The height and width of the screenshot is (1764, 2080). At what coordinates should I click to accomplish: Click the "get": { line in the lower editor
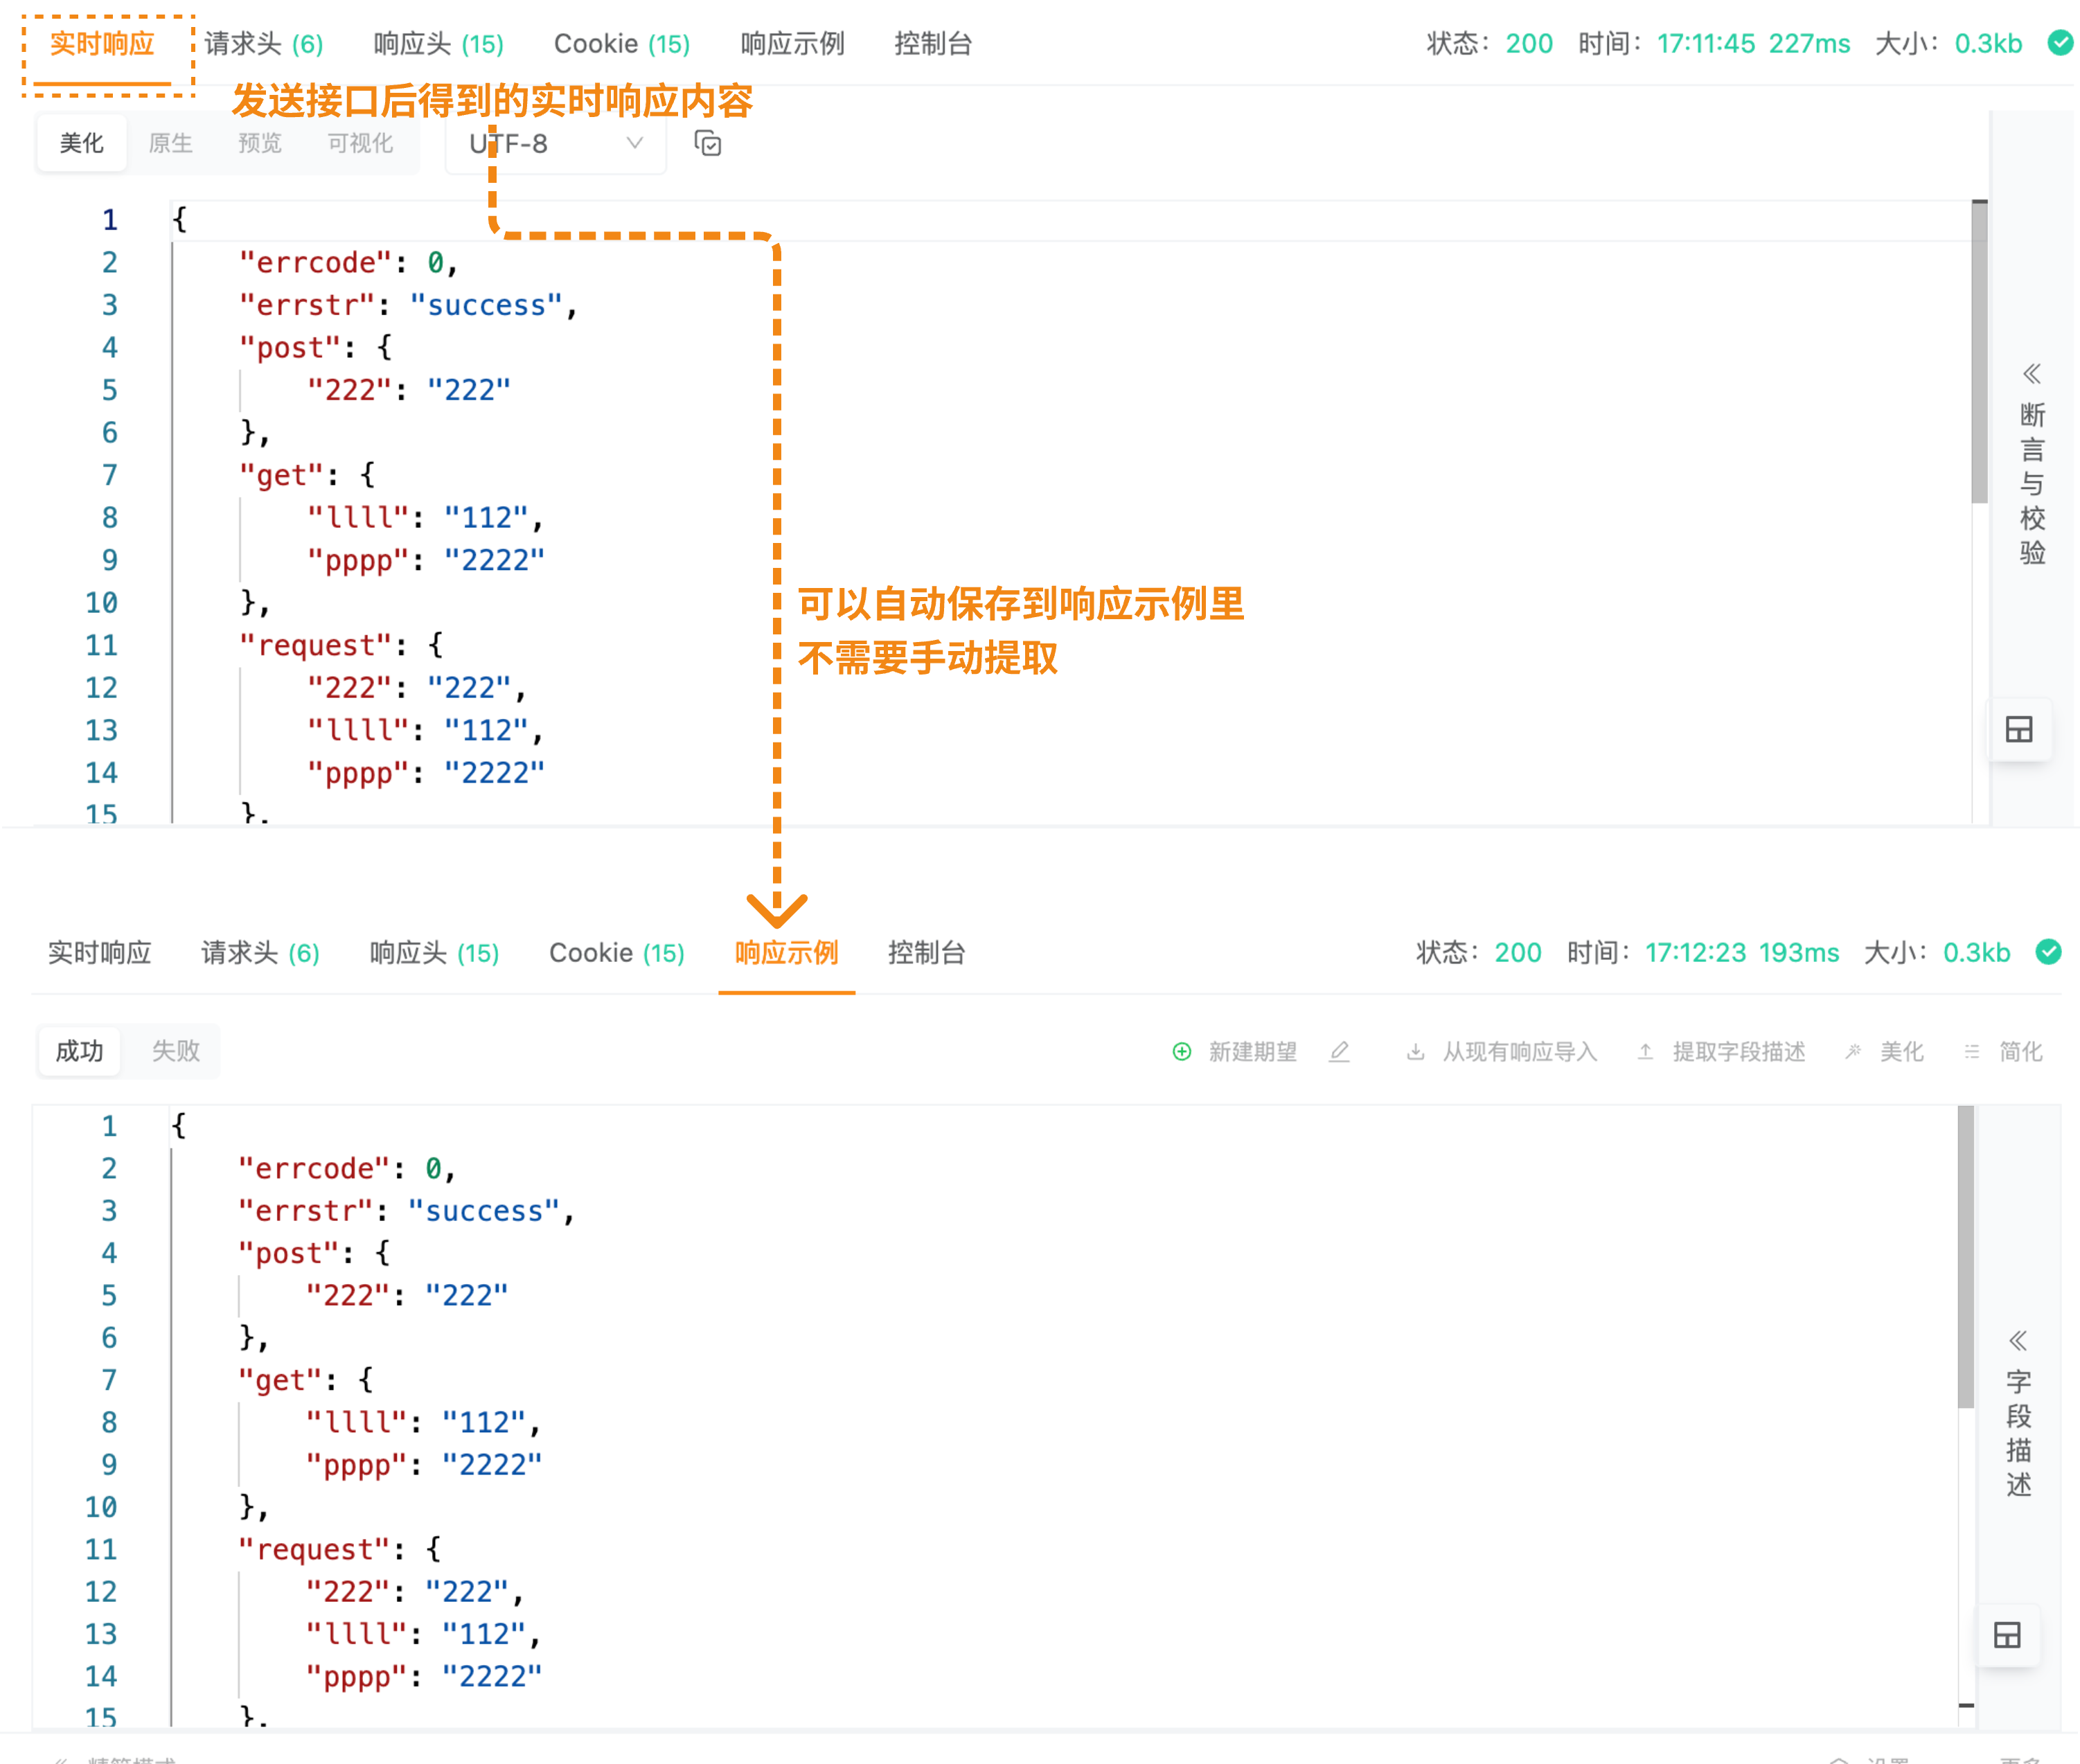click(x=305, y=1381)
